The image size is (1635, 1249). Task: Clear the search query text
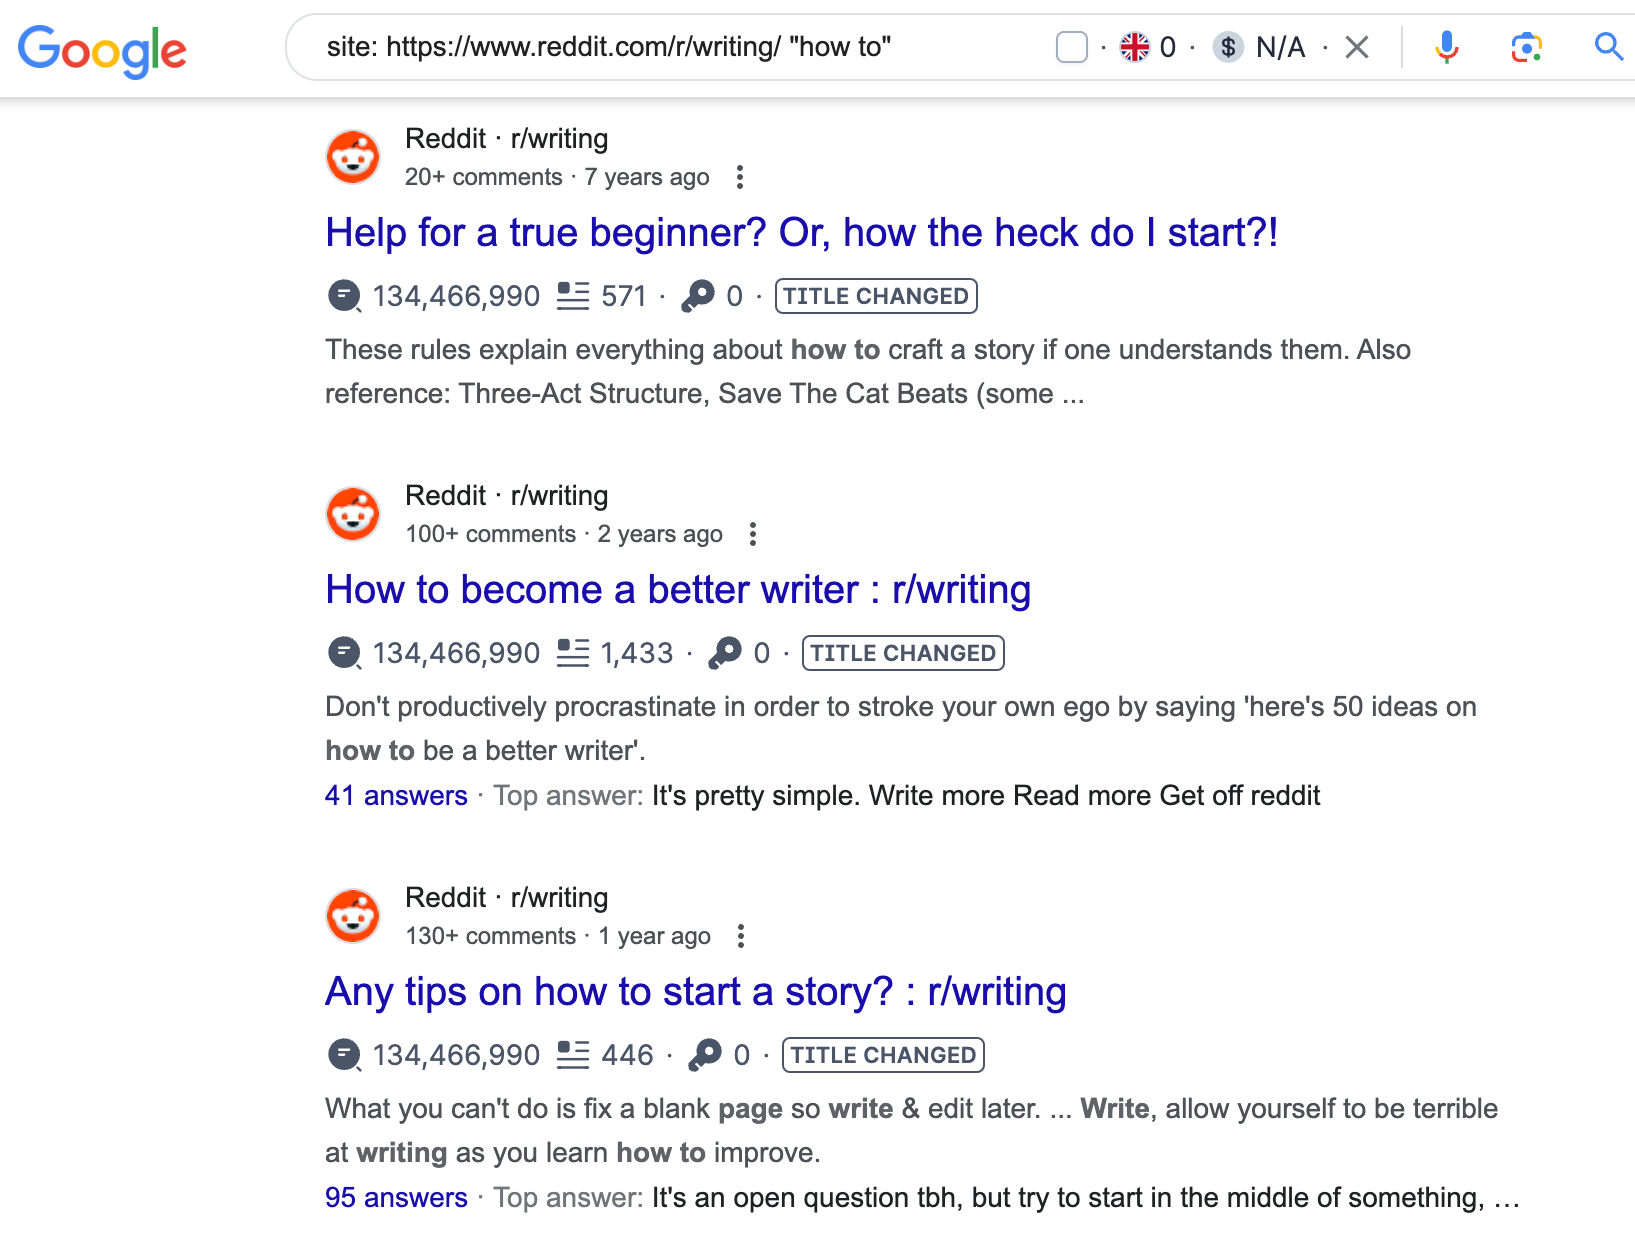tap(1357, 47)
